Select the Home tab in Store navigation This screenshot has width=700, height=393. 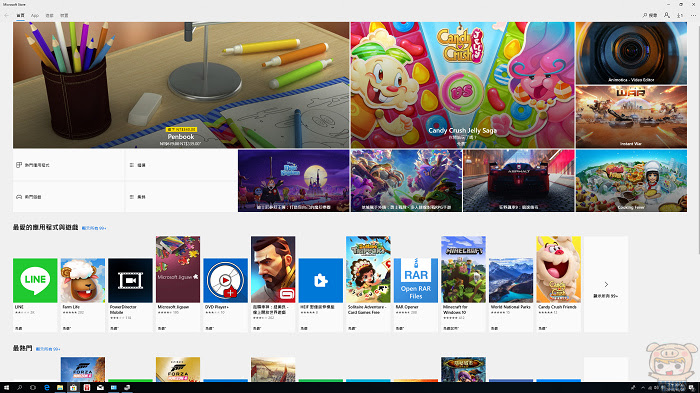click(20, 15)
